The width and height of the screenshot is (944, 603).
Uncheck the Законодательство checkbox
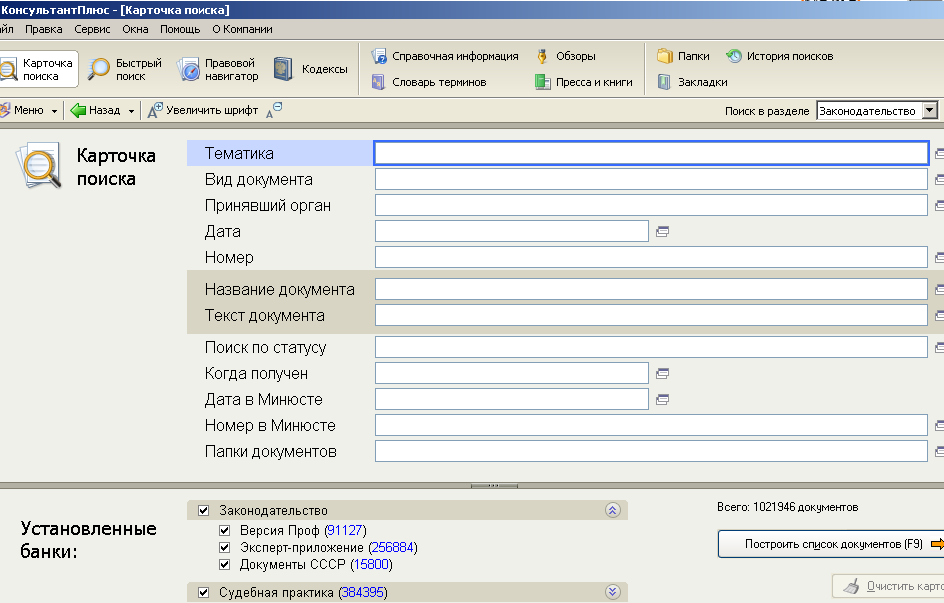[x=203, y=510]
